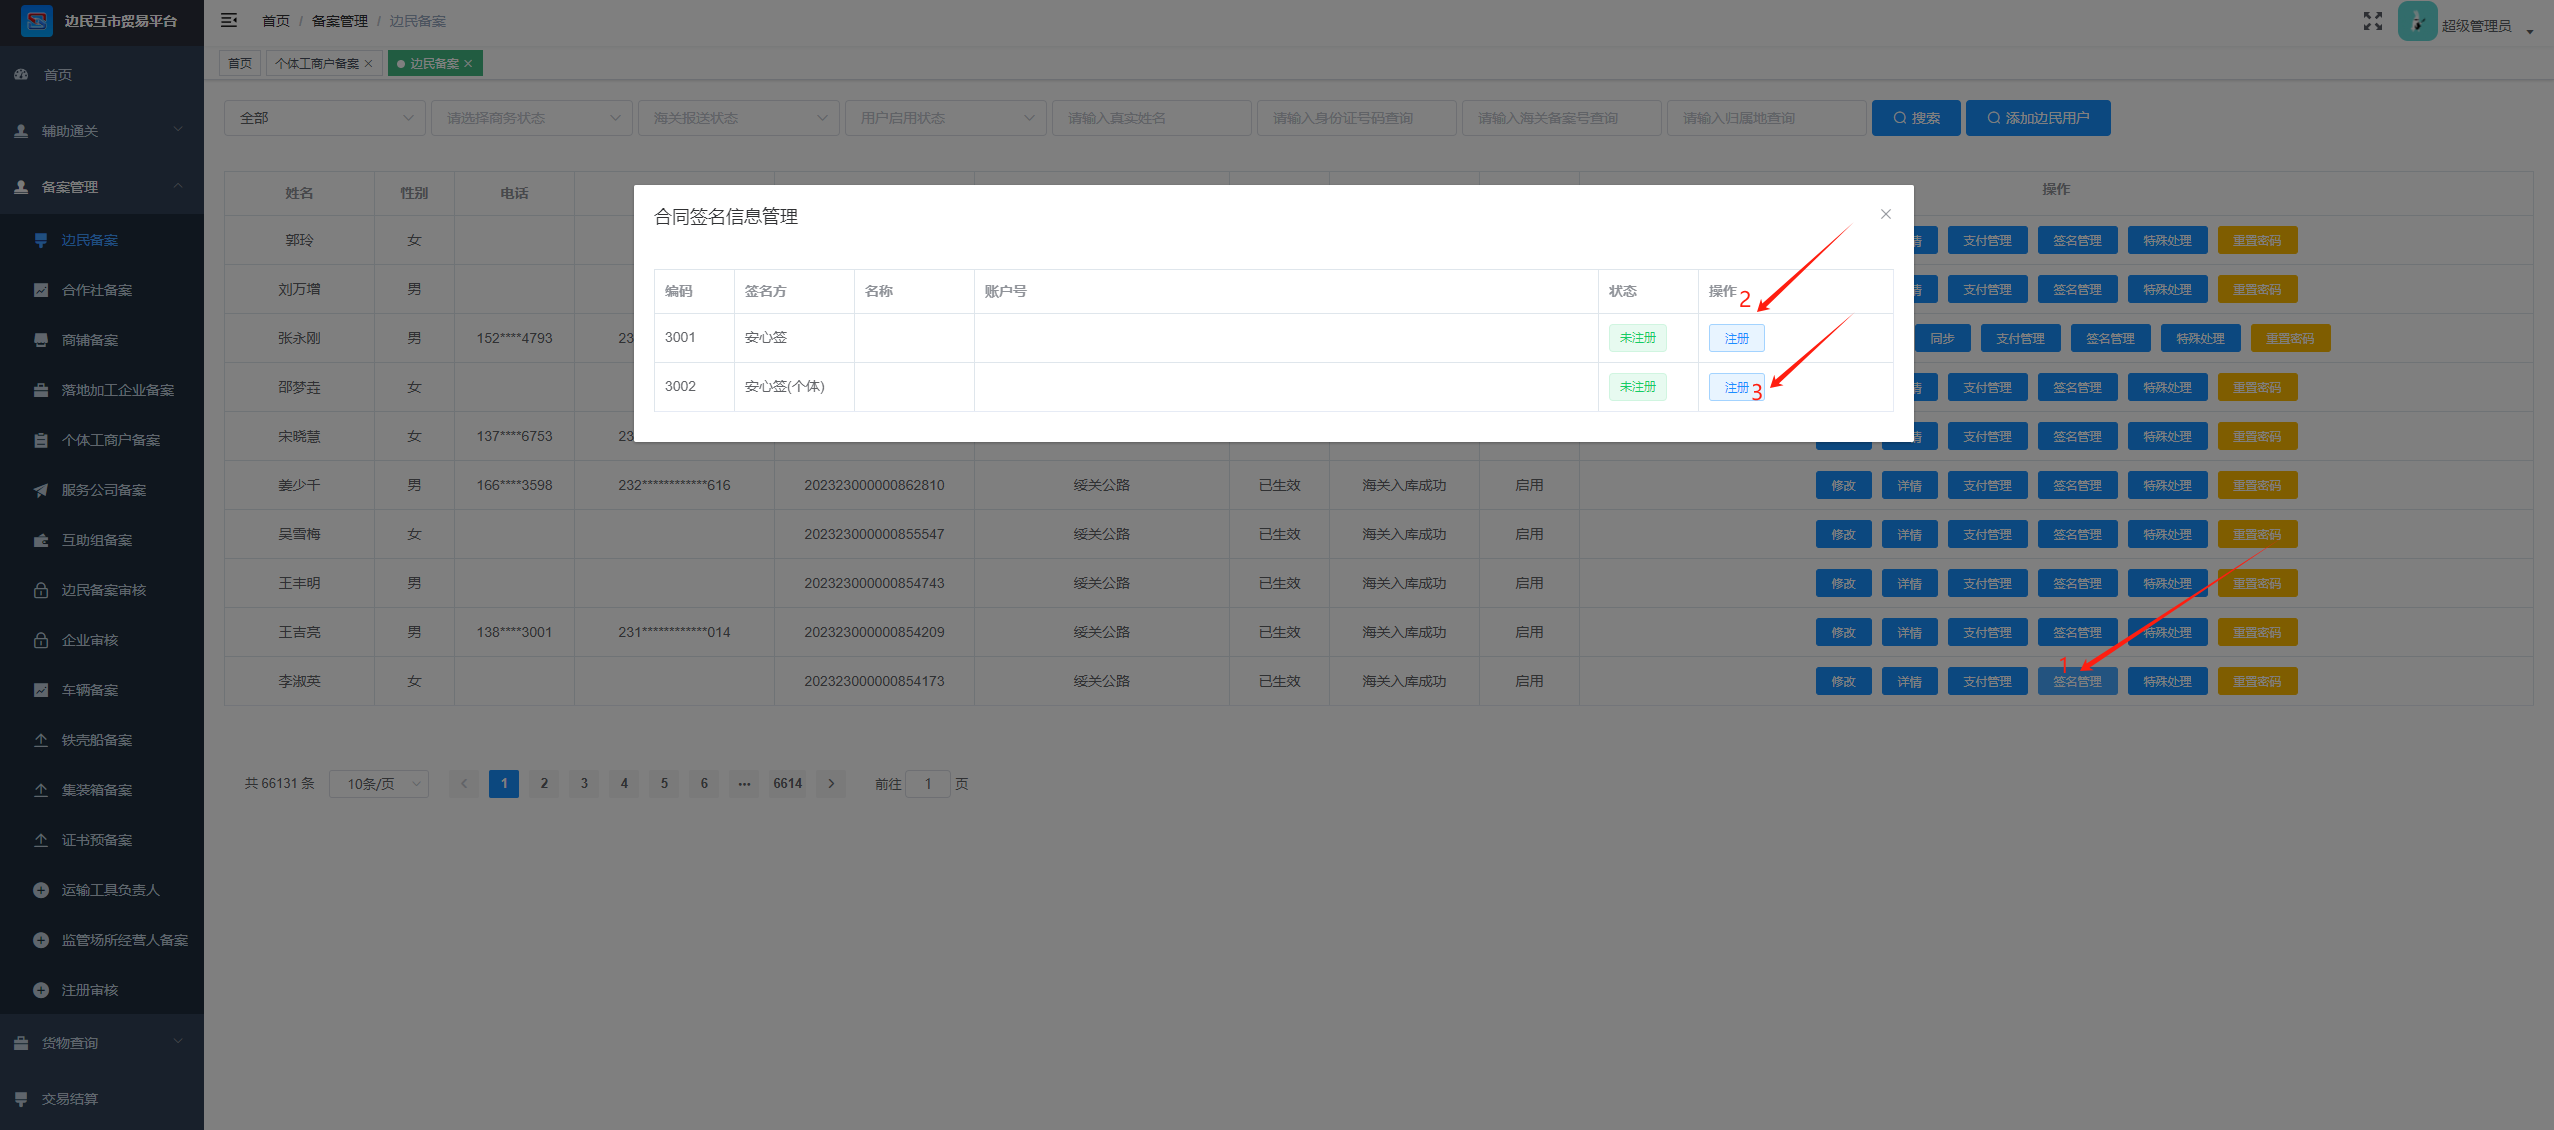Open 注册审核 sidebar item
The height and width of the screenshot is (1130, 2554).
click(x=102, y=990)
